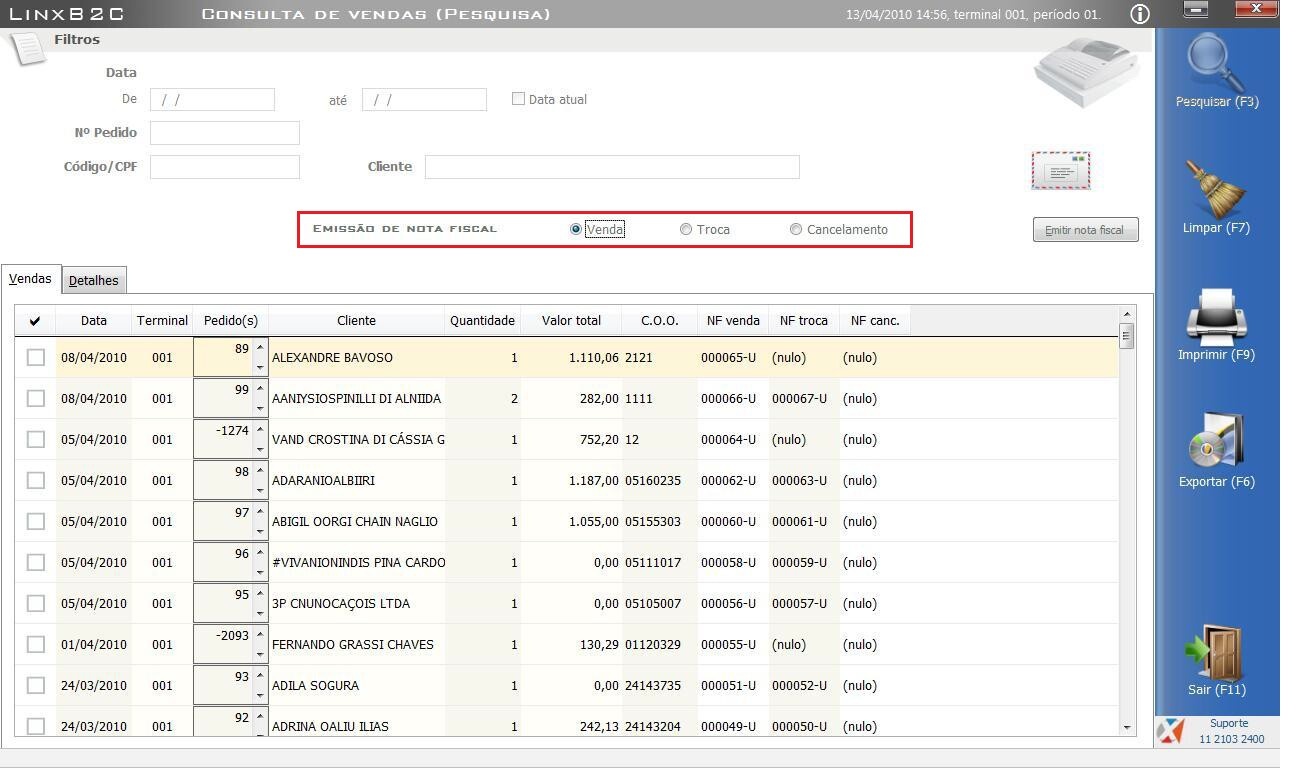Open the info icon in title bar
This screenshot has width=1298, height=778.
1139,14
